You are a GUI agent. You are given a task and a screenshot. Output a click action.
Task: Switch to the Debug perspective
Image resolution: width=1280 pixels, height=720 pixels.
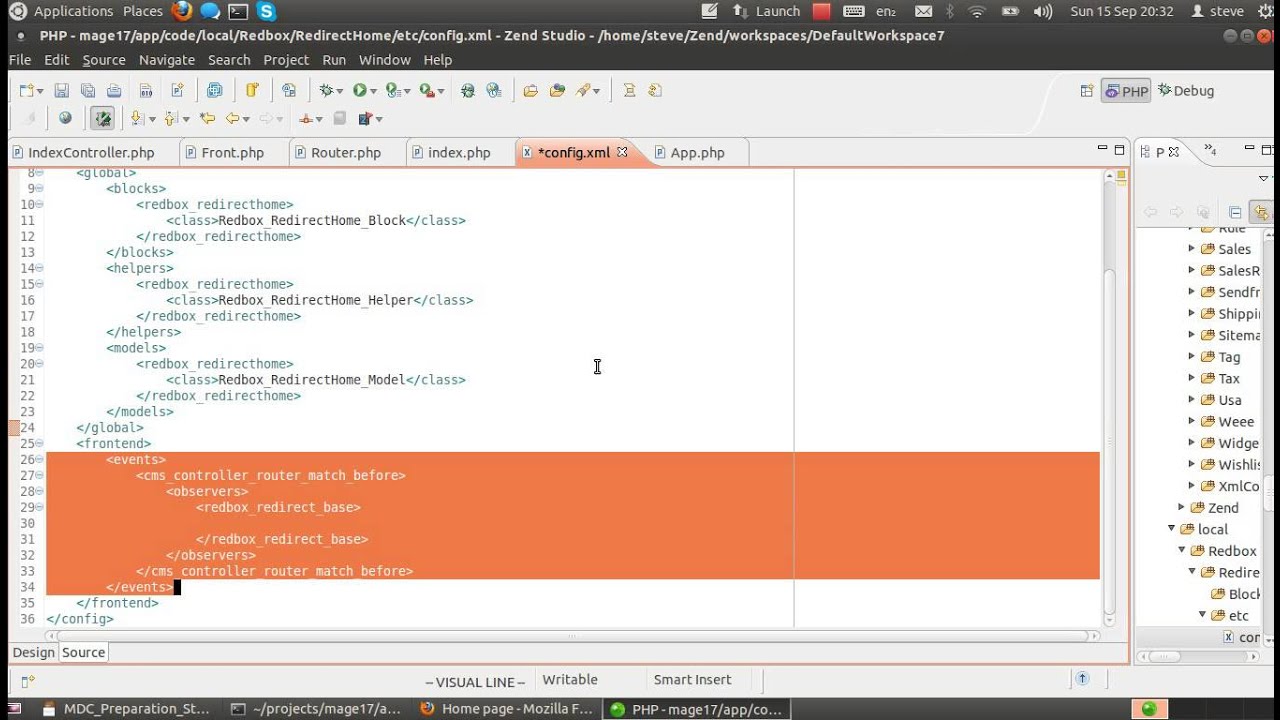coord(1186,91)
